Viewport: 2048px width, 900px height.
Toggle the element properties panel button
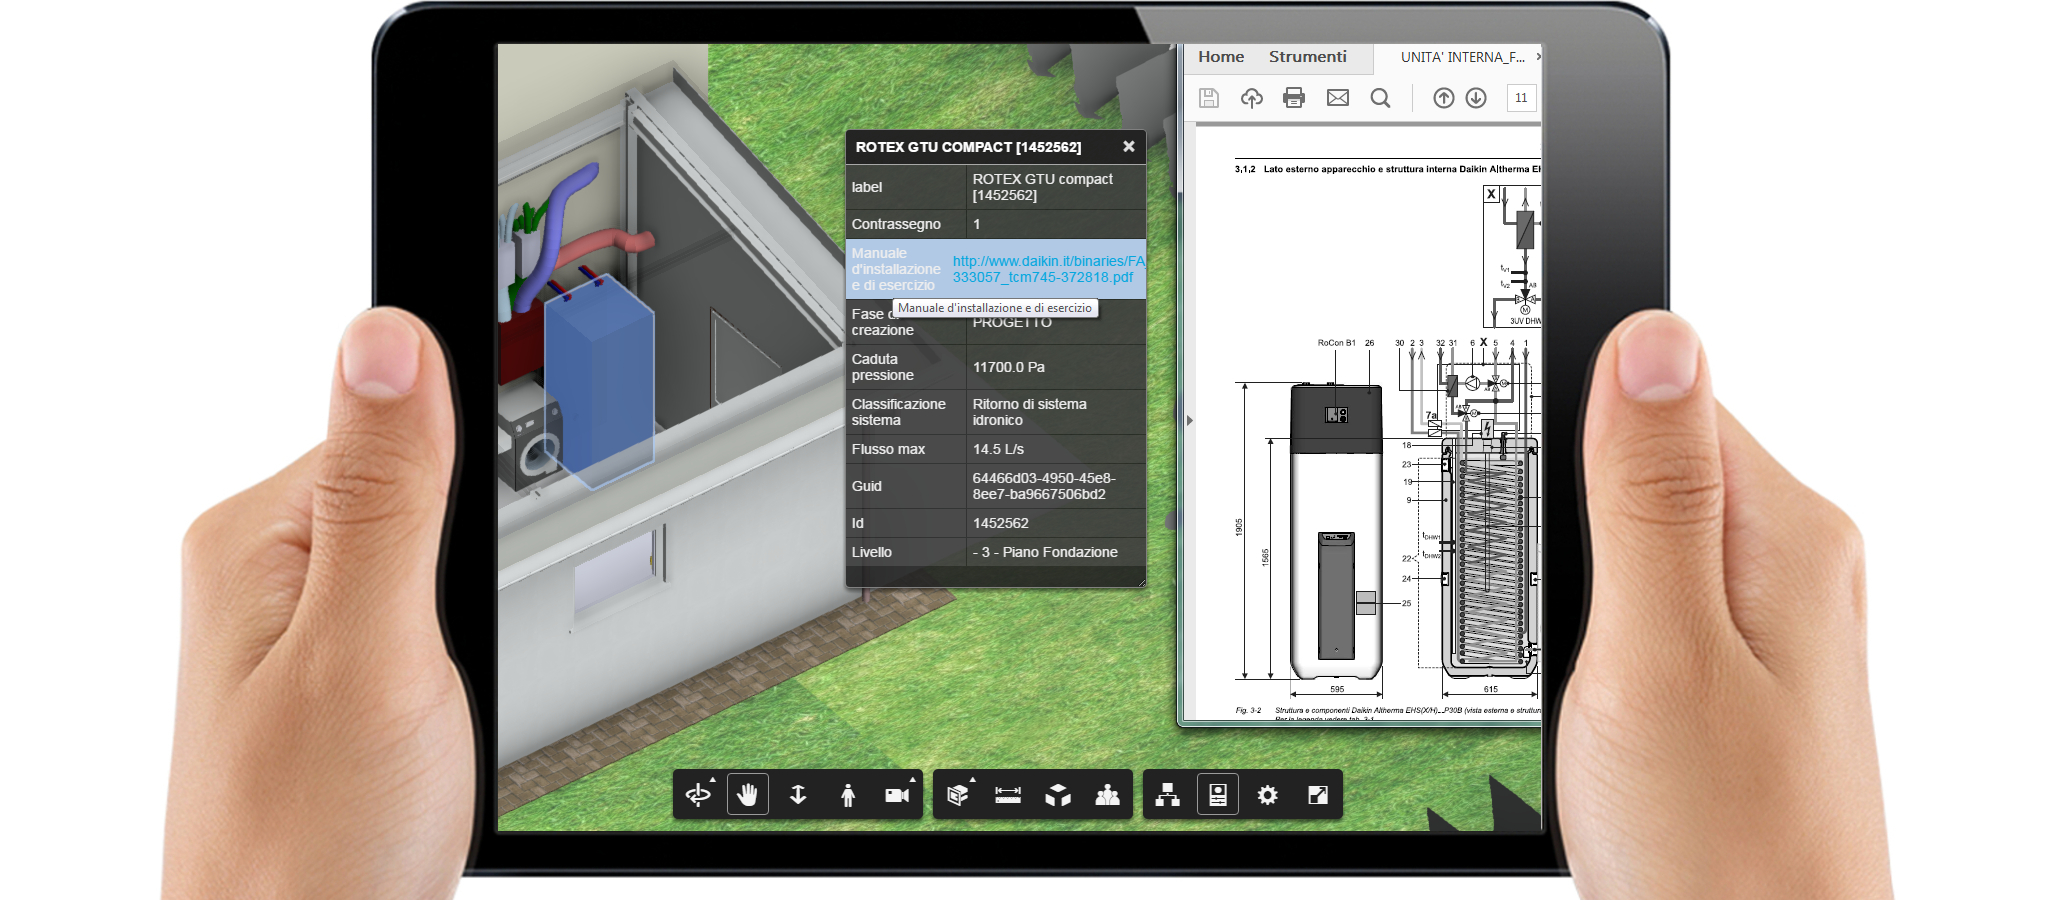coord(1218,795)
